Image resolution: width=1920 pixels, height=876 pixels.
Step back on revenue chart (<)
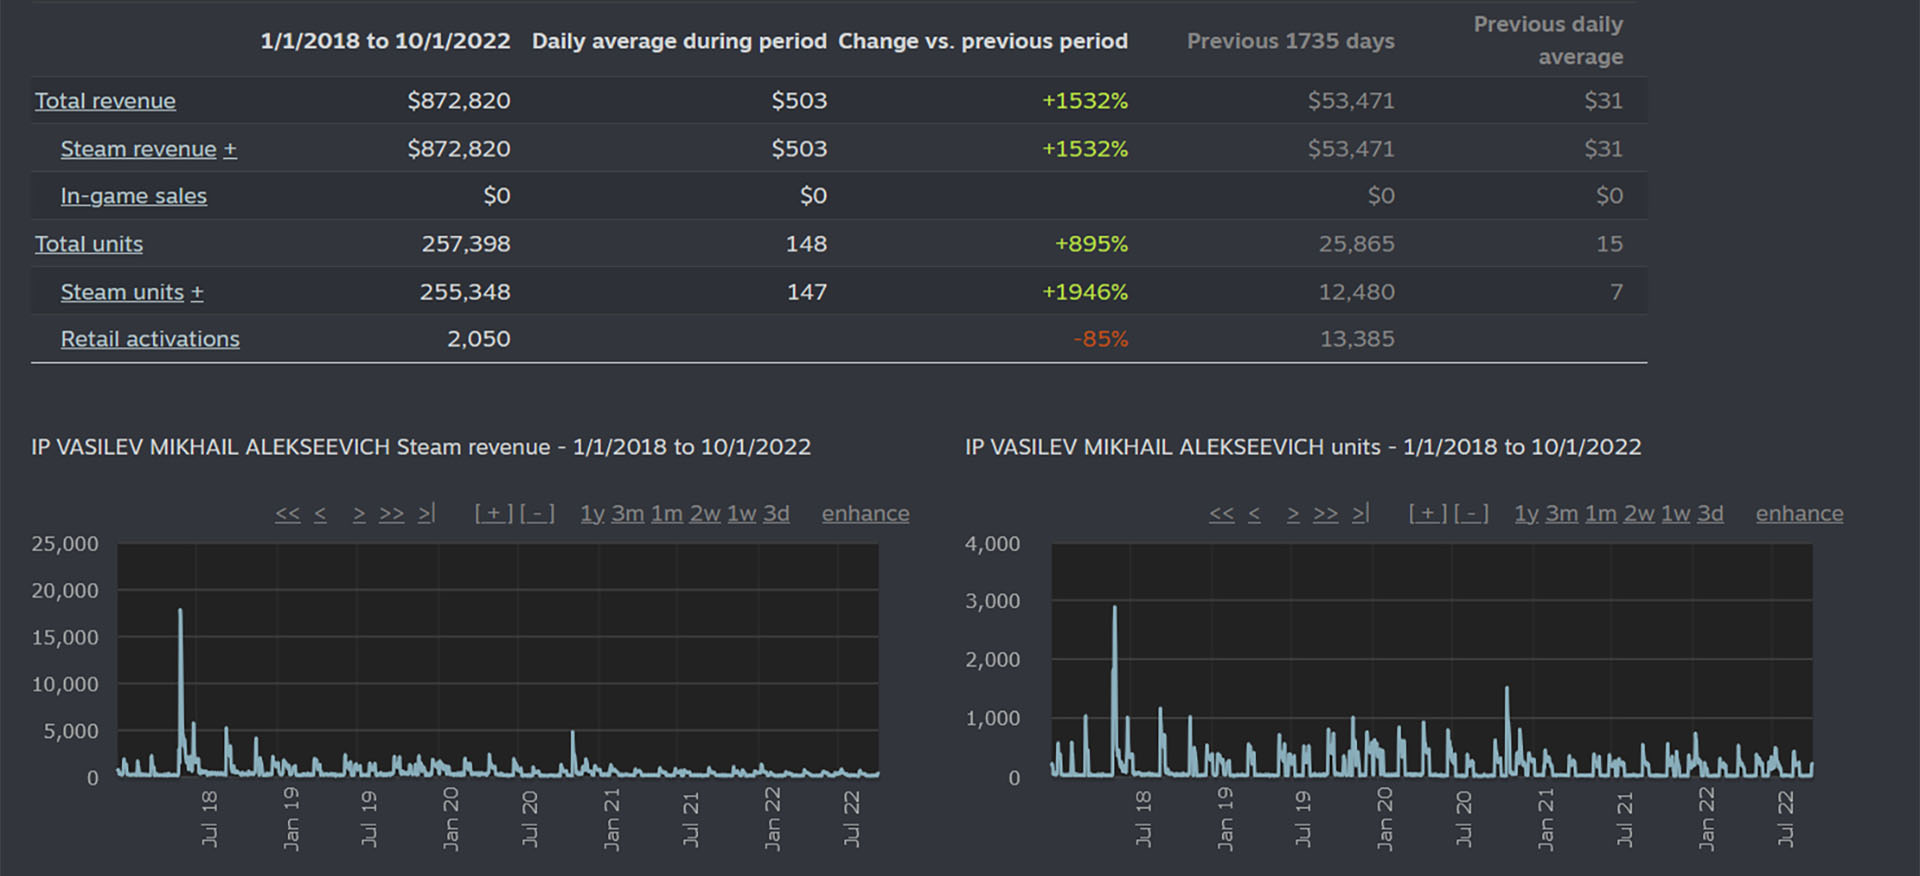click(320, 514)
